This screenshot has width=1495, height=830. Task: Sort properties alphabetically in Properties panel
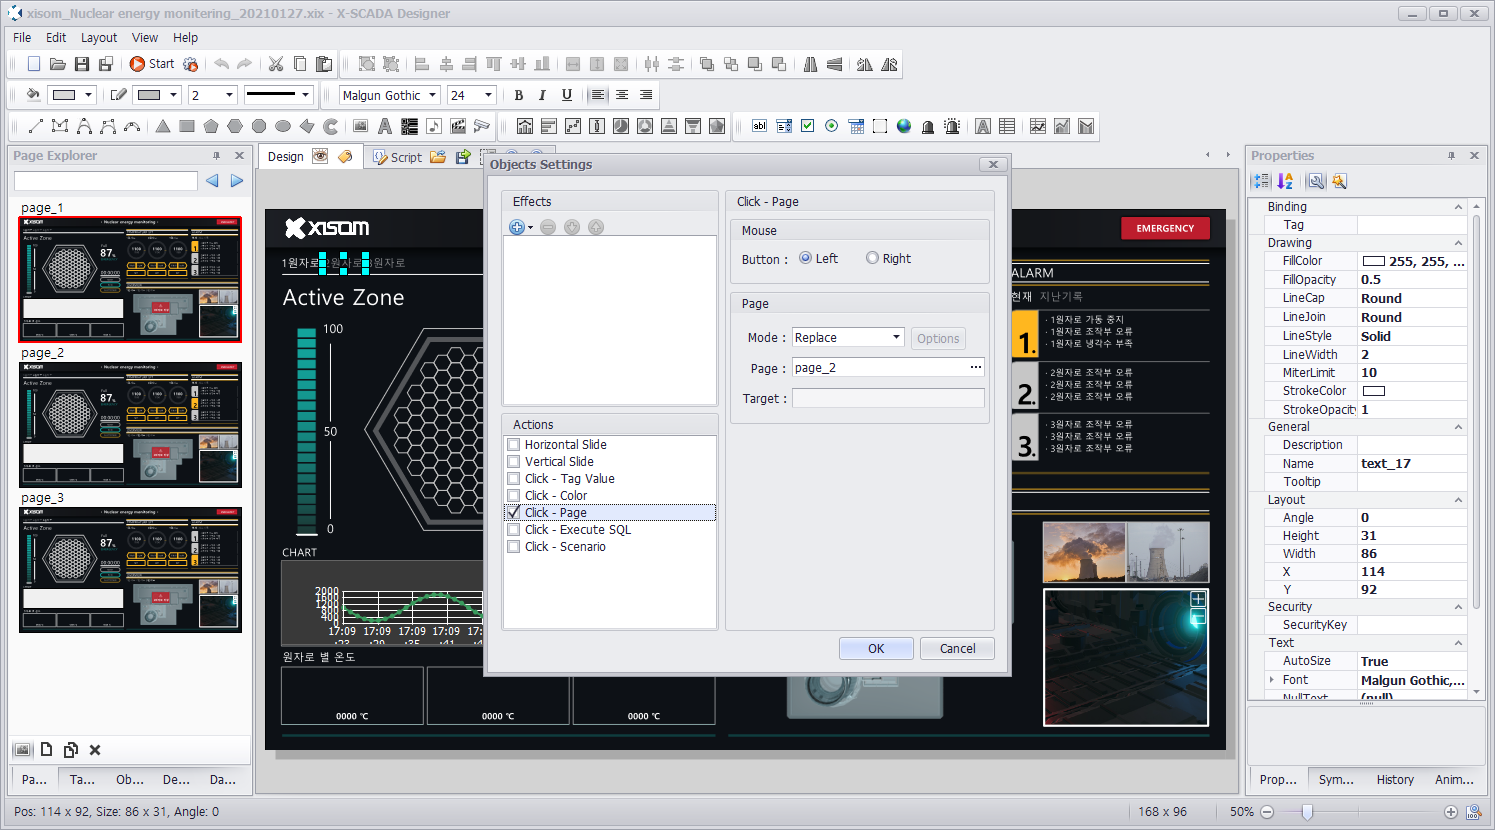pyautogui.click(x=1285, y=181)
